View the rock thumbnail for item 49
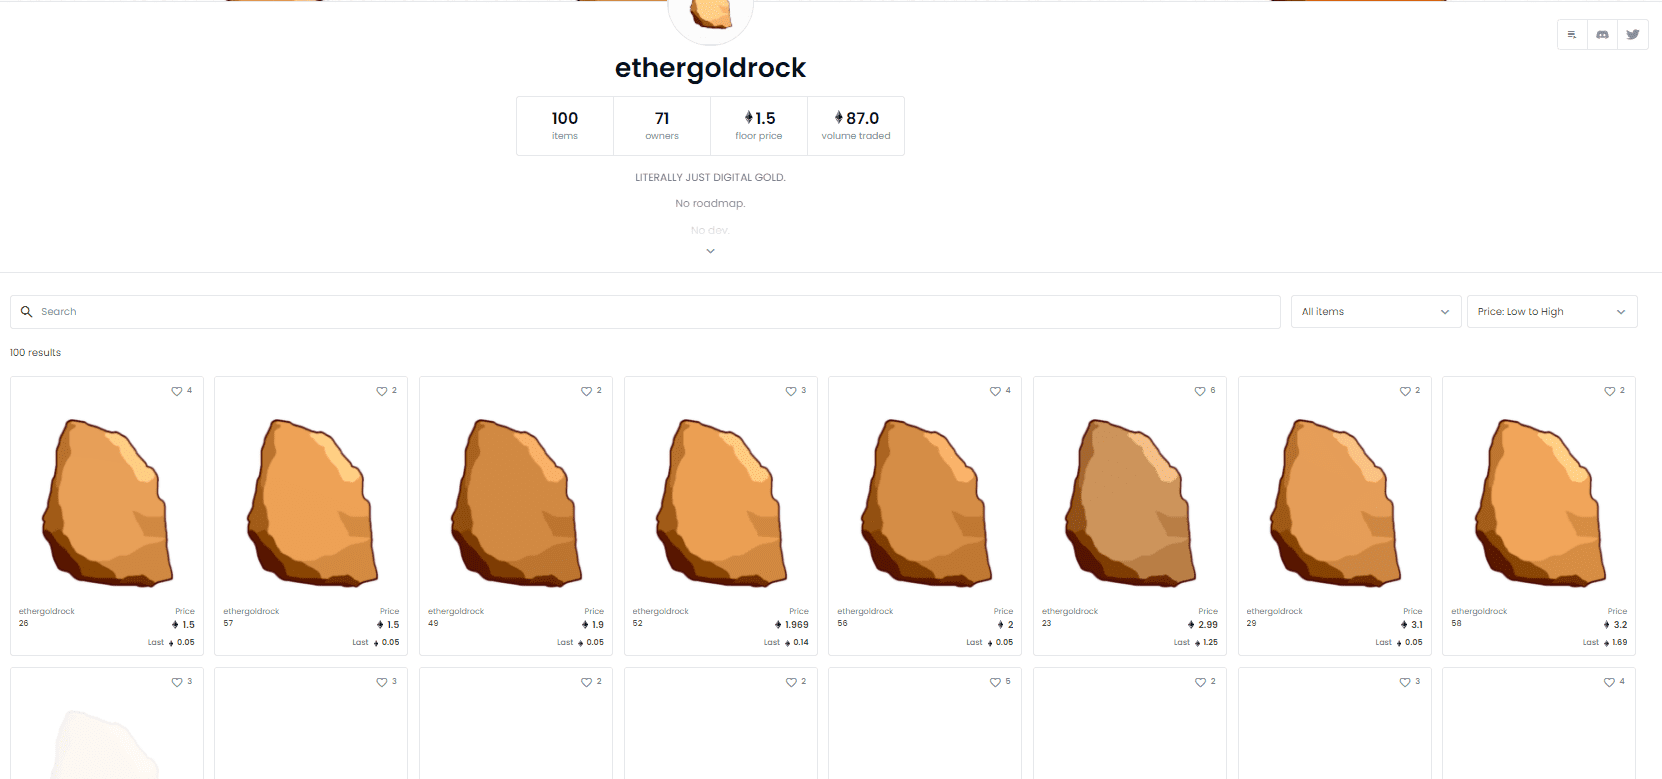1662x779 pixels. tap(516, 502)
